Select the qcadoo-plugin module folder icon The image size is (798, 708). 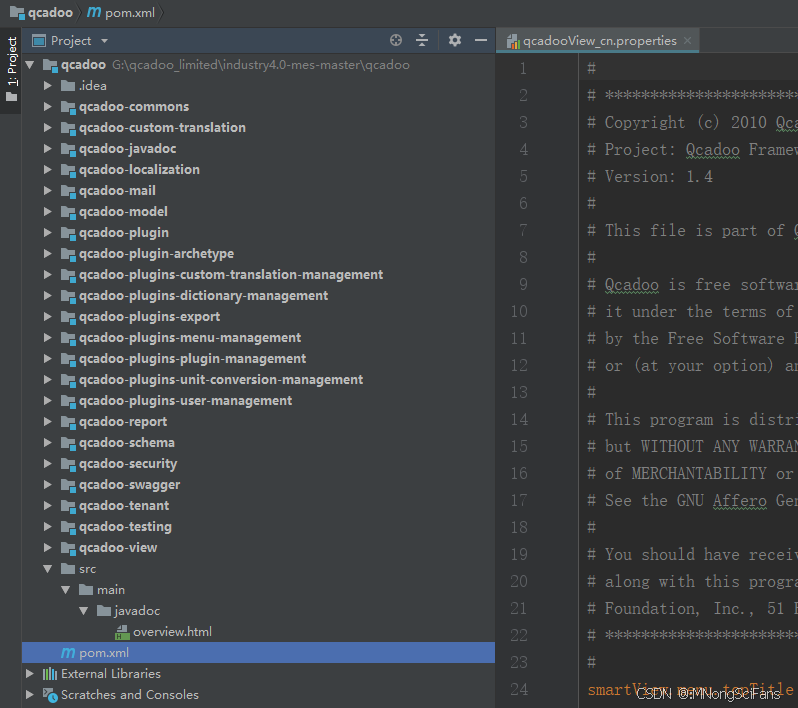[x=68, y=233]
